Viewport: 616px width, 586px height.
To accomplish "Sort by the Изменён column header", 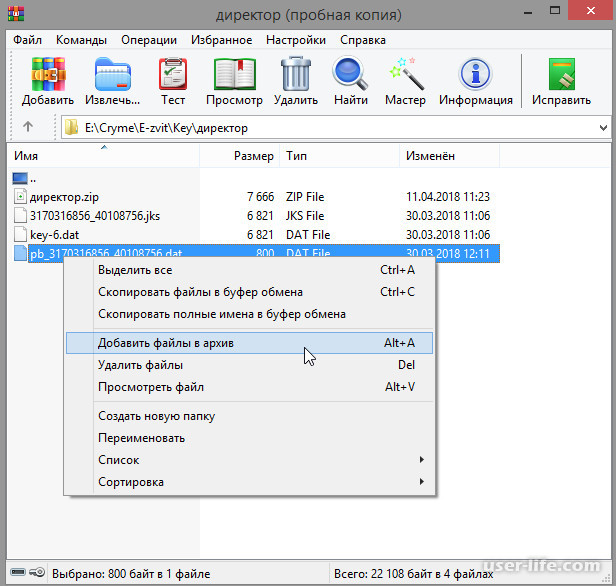I will pyautogui.click(x=449, y=156).
